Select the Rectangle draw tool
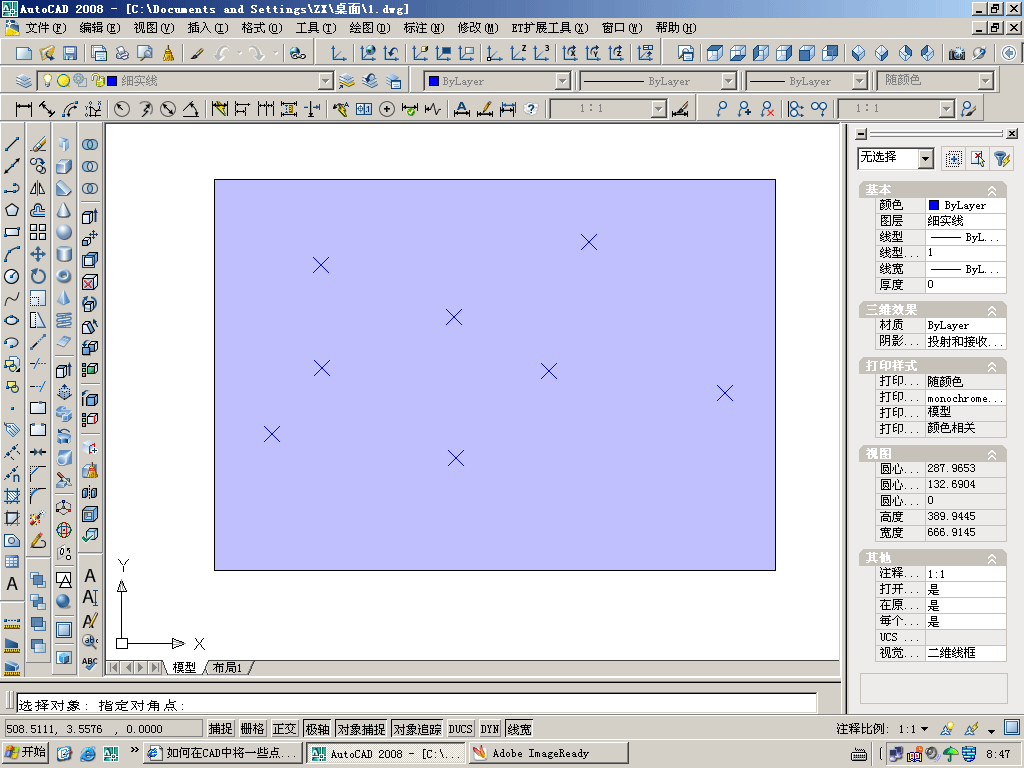The height and width of the screenshot is (768, 1024). tap(12, 232)
